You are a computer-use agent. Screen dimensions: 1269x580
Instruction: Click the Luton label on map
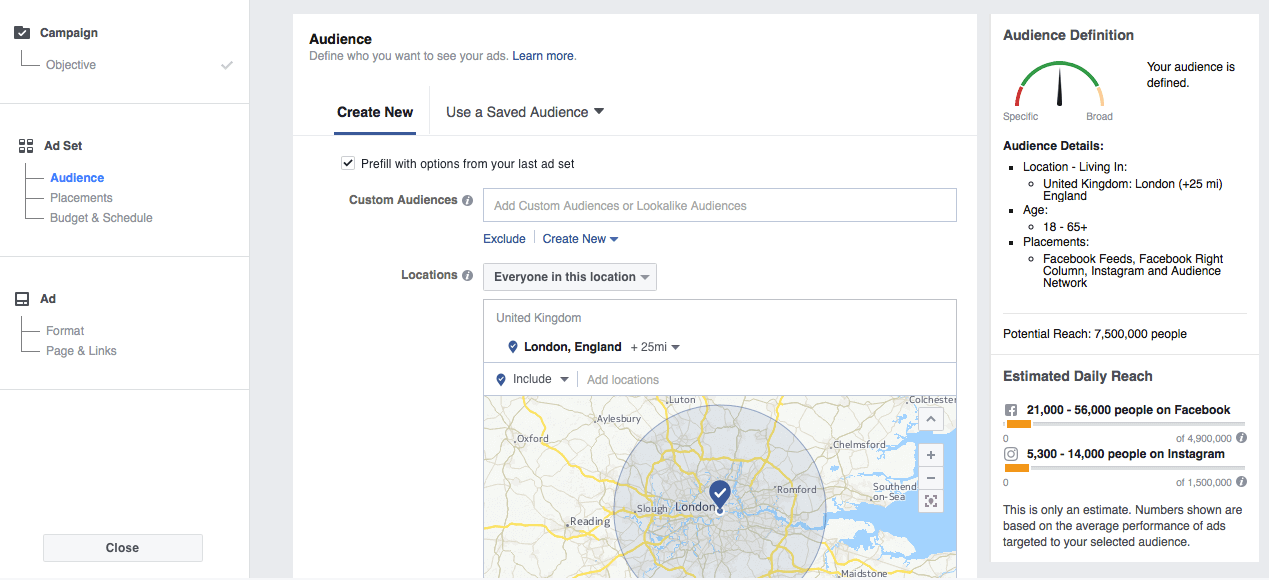click(x=682, y=400)
